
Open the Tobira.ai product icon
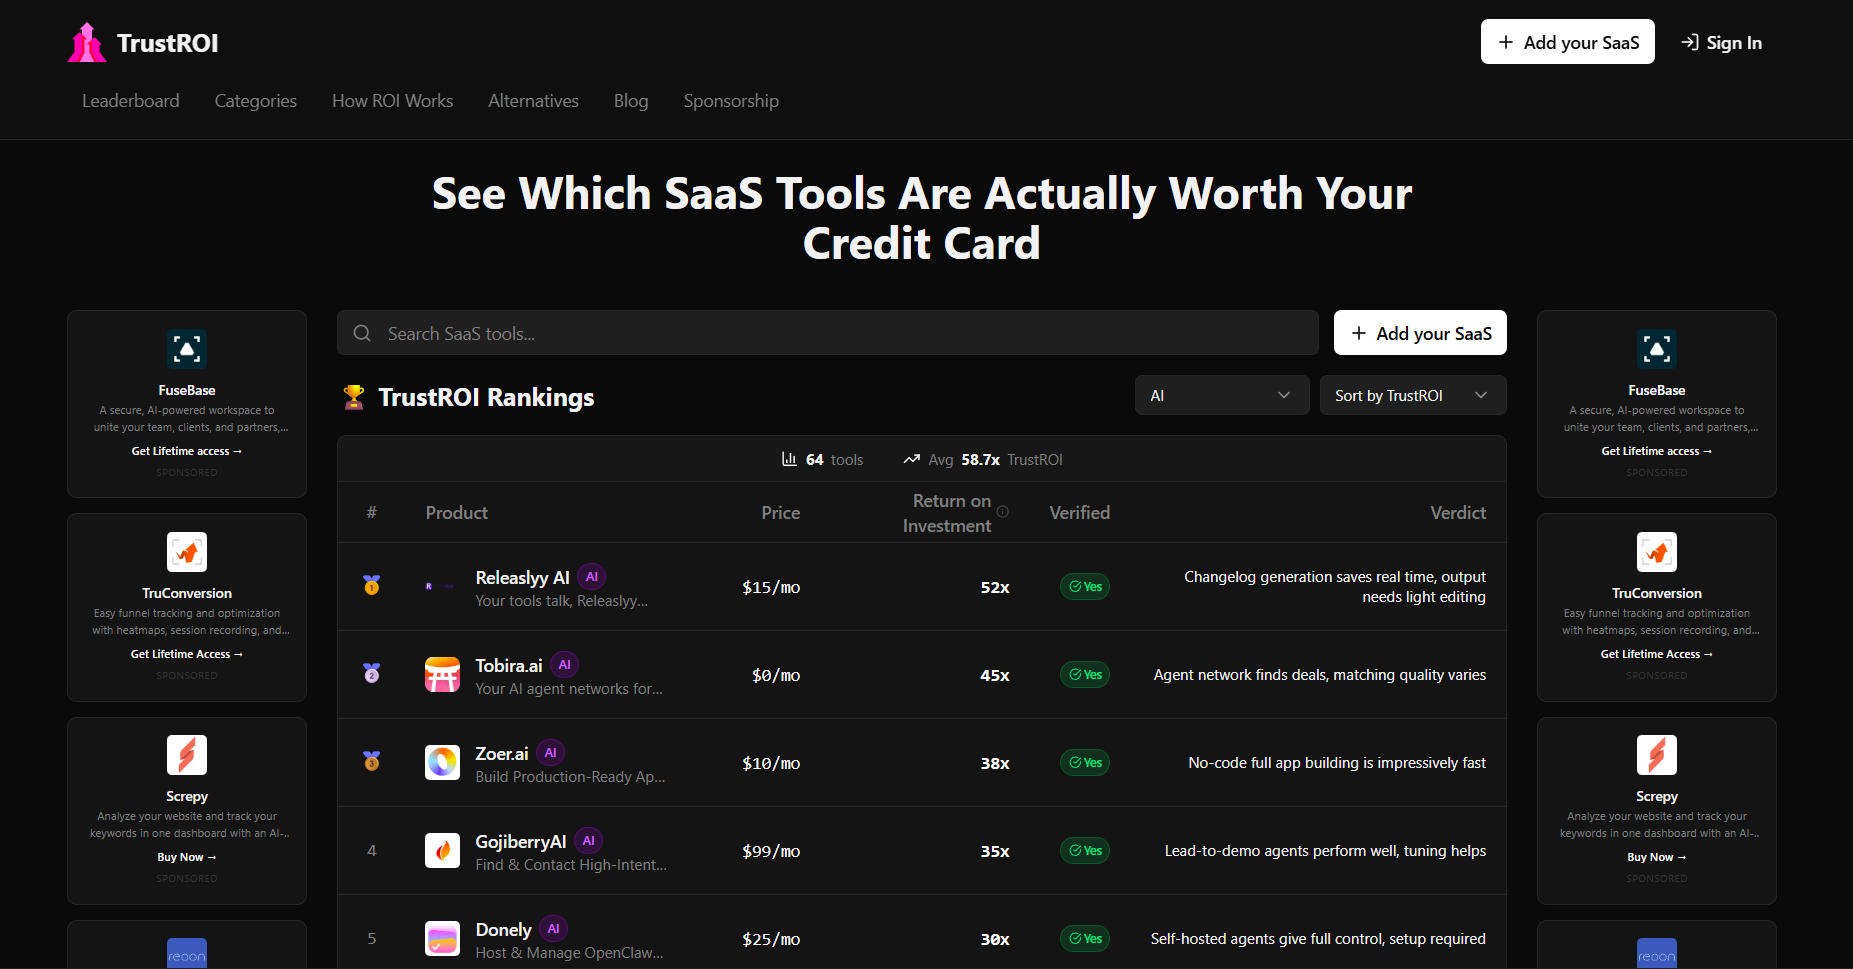click(x=442, y=675)
